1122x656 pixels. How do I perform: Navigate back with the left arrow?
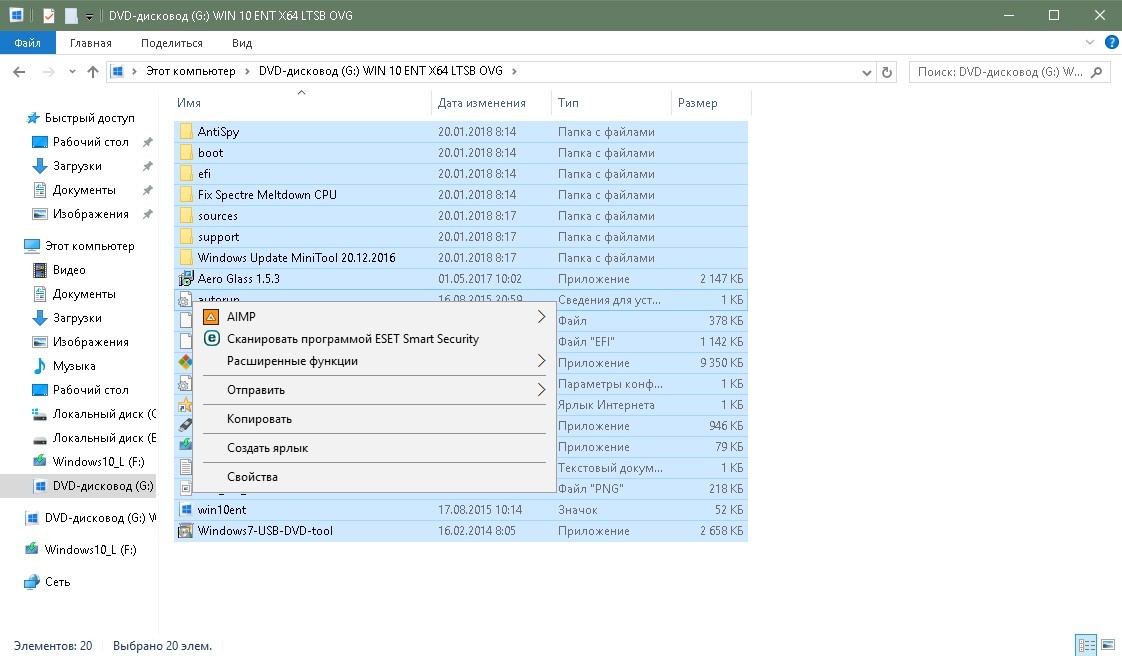point(19,72)
